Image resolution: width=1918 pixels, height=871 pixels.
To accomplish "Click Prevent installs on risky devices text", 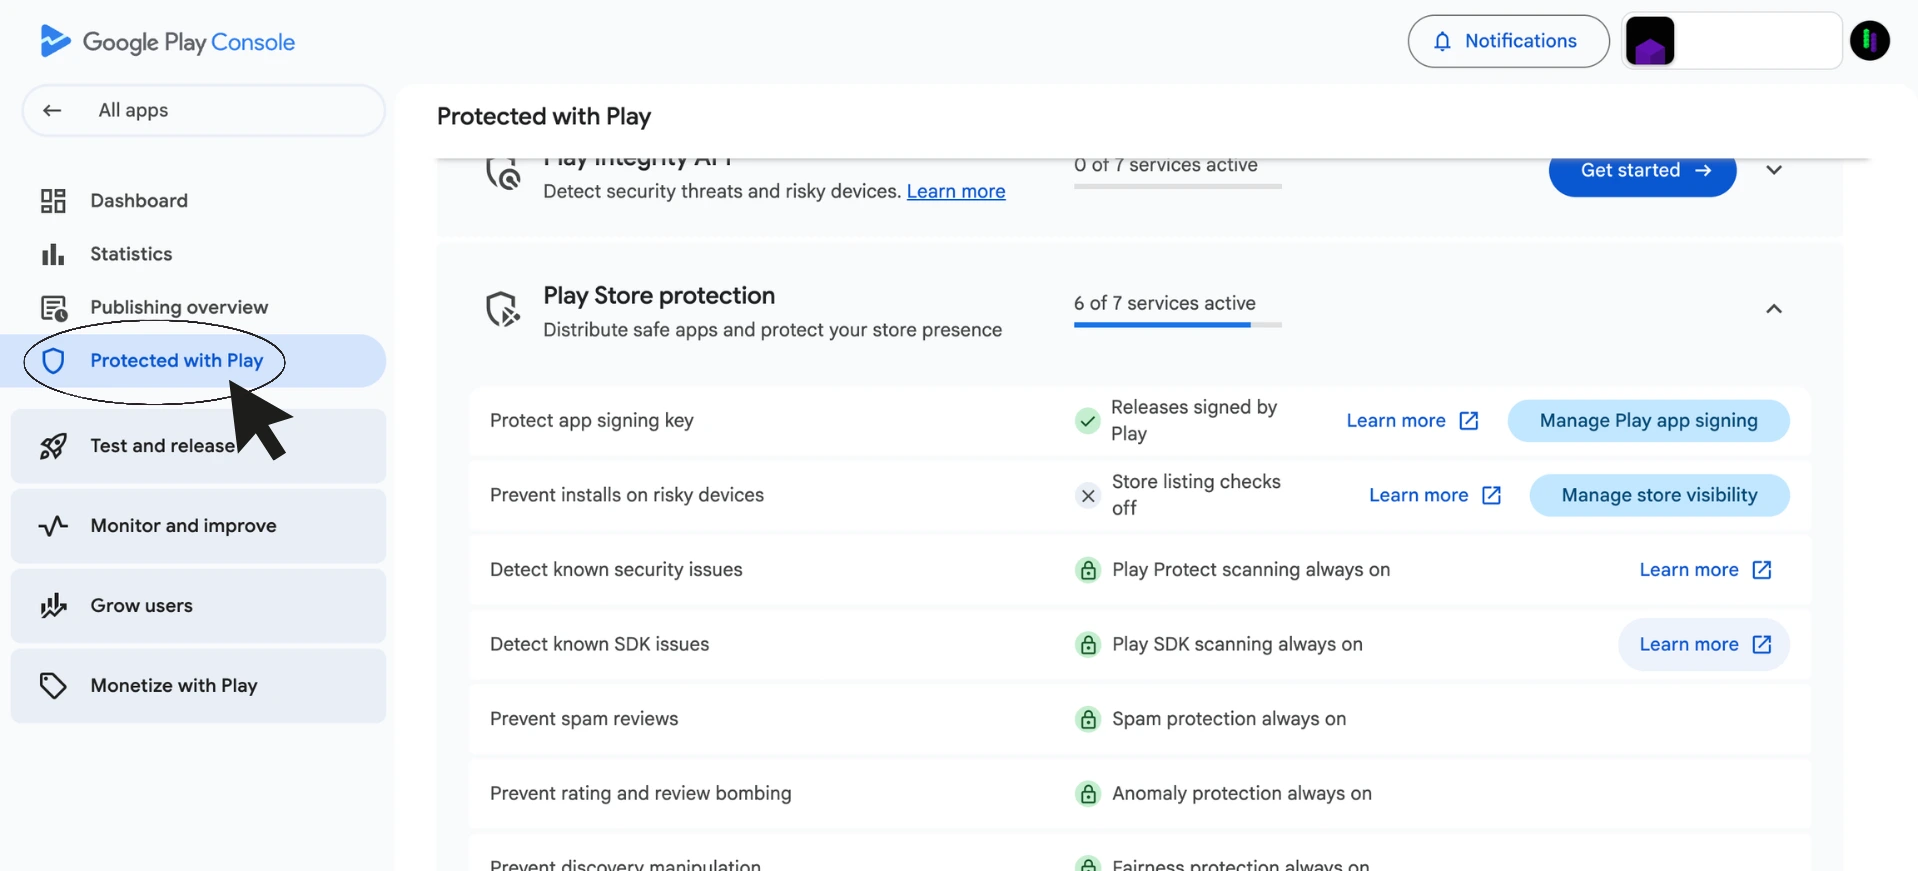I will coord(627,496).
